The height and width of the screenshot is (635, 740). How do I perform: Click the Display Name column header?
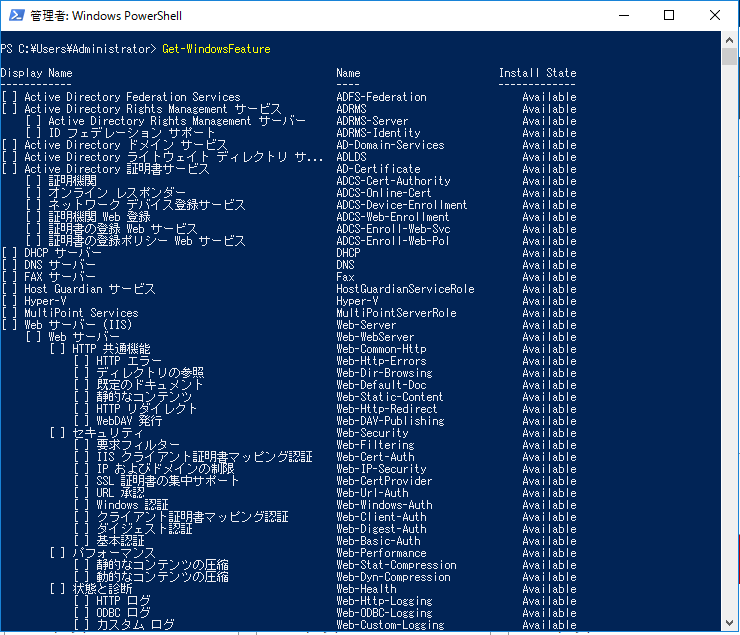(x=36, y=73)
